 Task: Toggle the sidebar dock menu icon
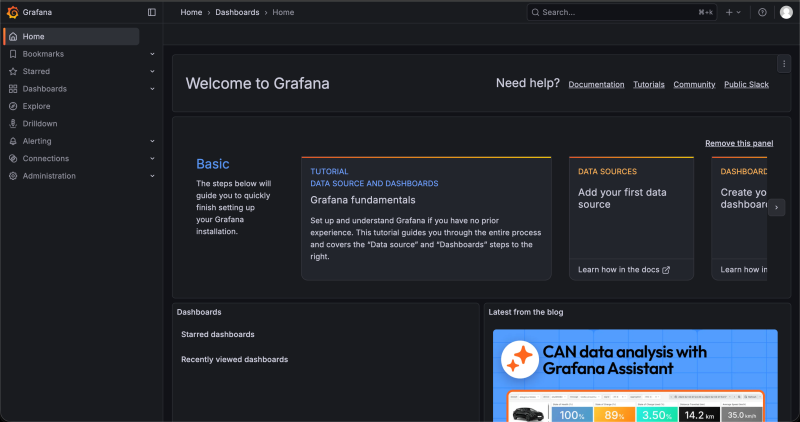[152, 12]
